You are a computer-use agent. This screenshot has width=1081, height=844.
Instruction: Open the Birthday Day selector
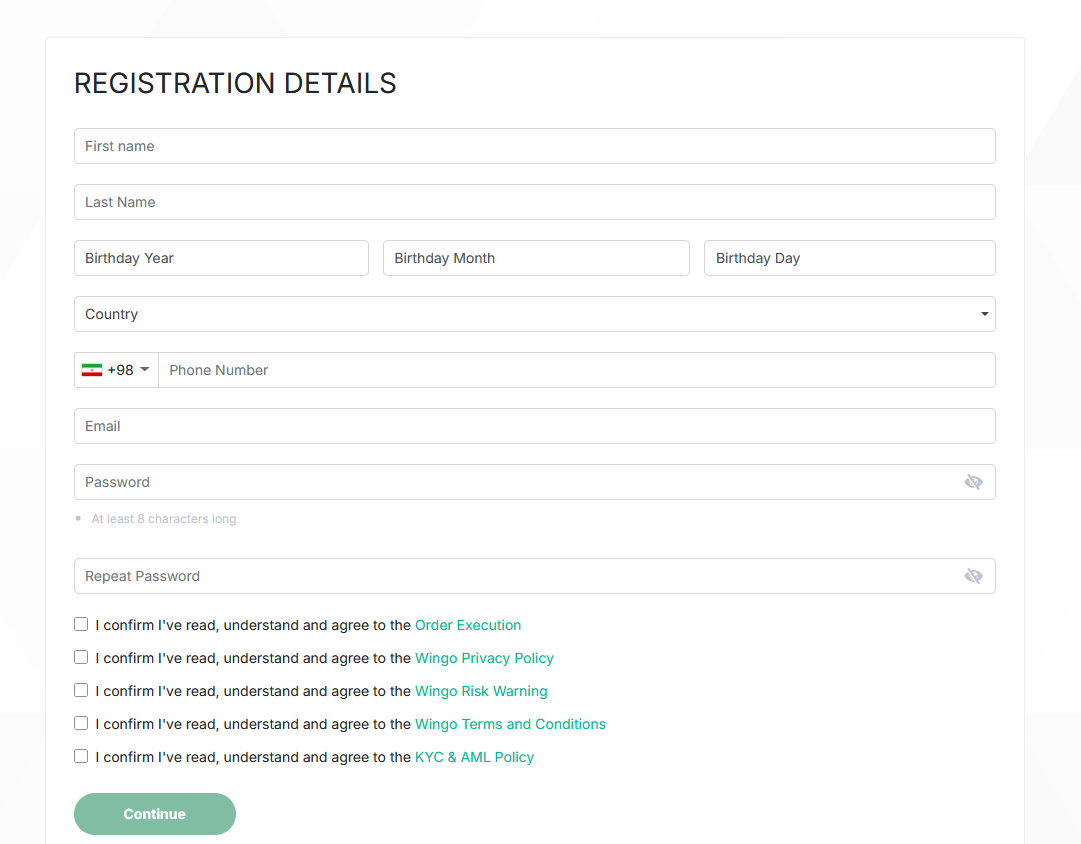click(849, 258)
